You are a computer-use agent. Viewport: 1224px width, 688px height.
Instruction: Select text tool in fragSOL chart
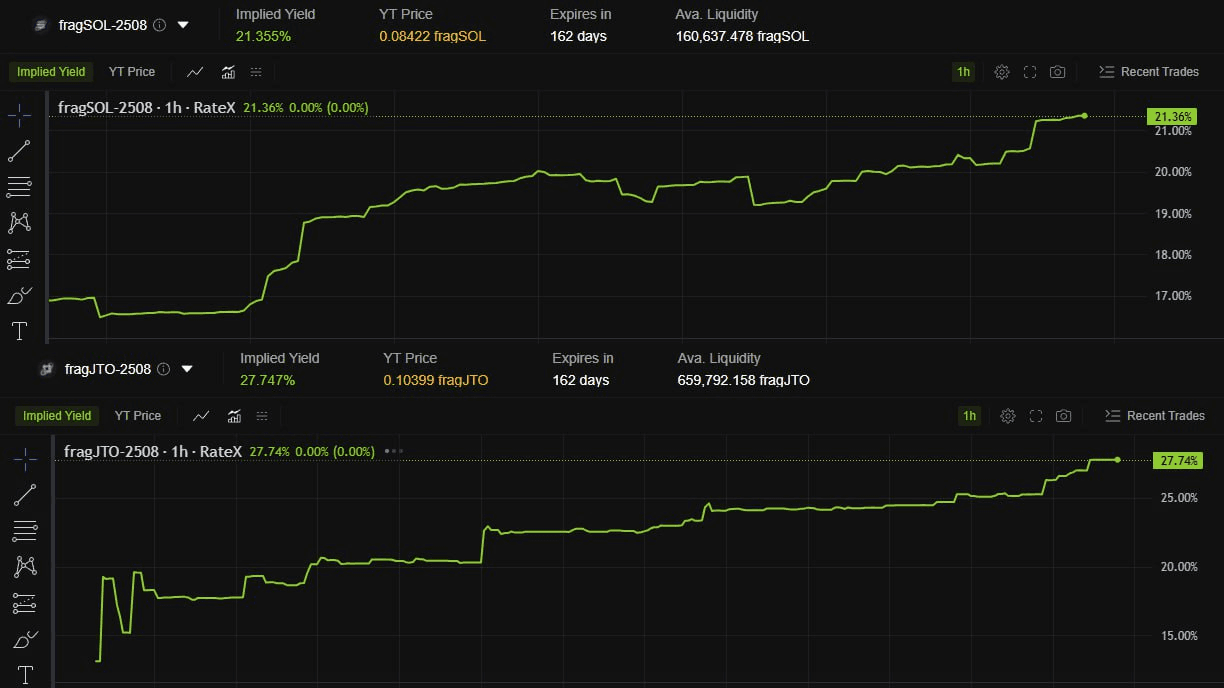point(19,330)
